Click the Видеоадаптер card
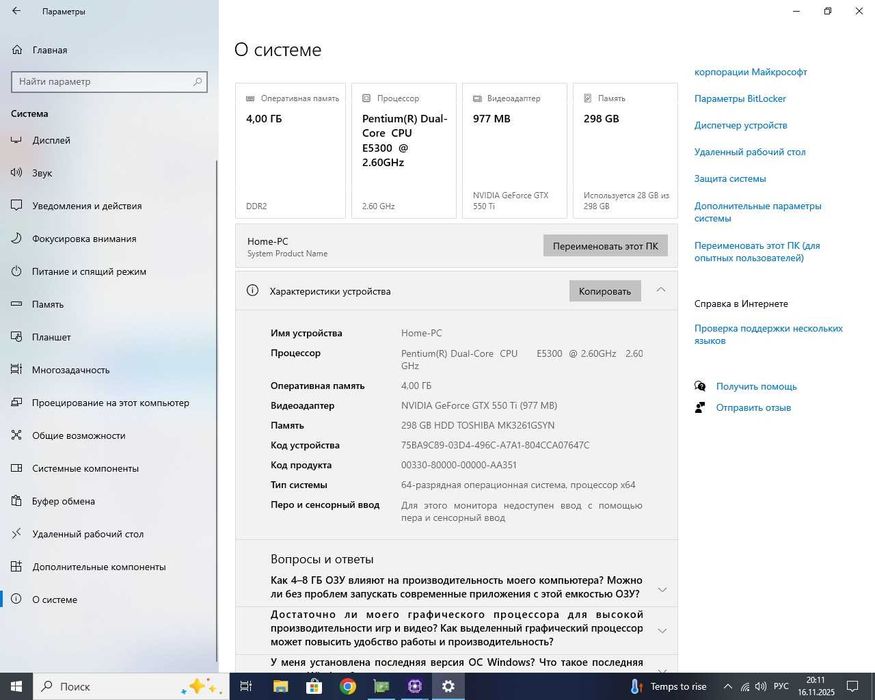 click(x=515, y=151)
